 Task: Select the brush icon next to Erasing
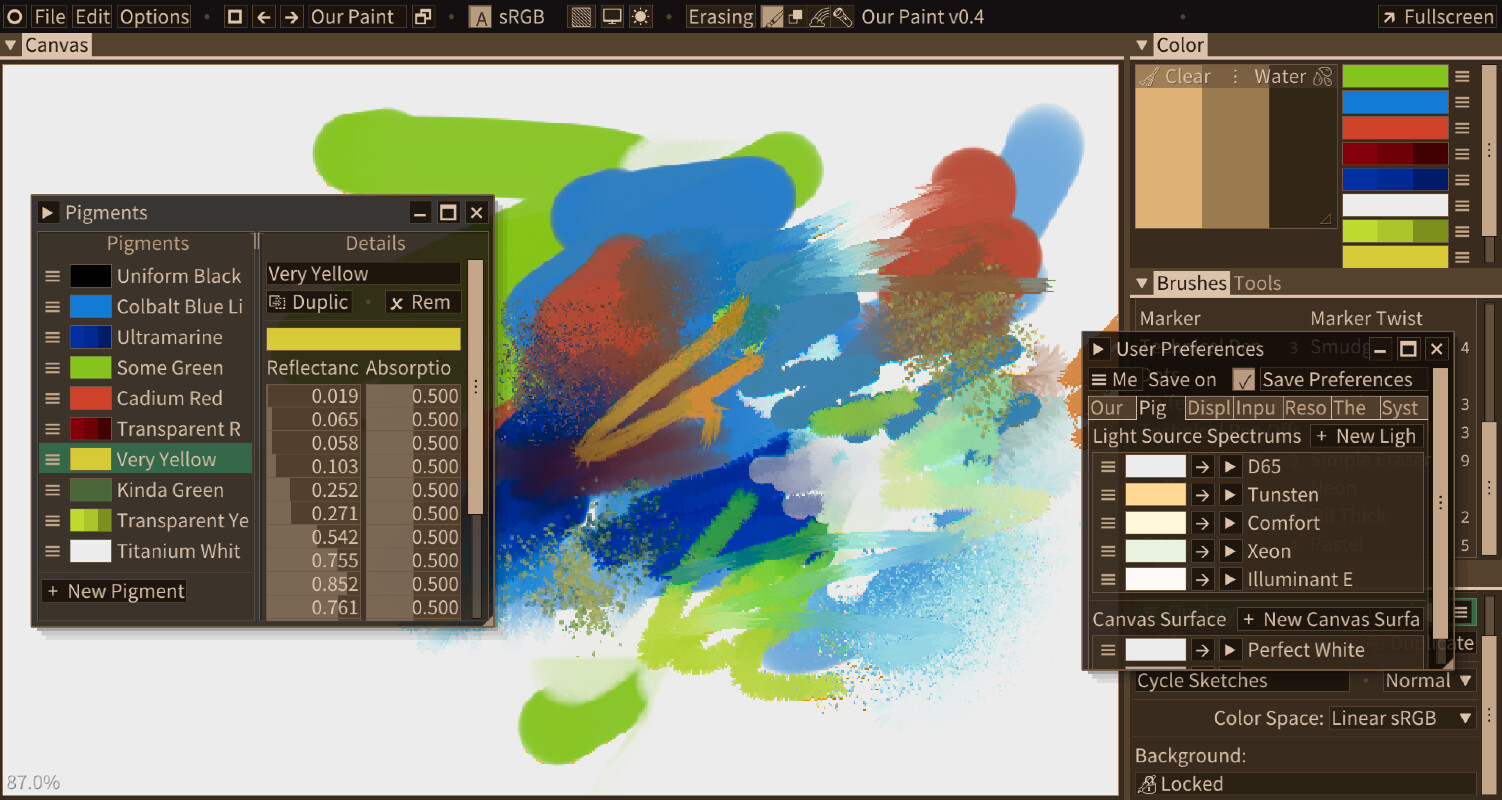(x=772, y=17)
